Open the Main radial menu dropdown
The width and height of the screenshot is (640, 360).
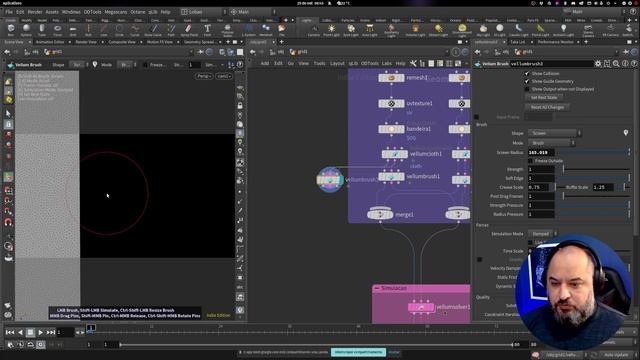click(252, 12)
